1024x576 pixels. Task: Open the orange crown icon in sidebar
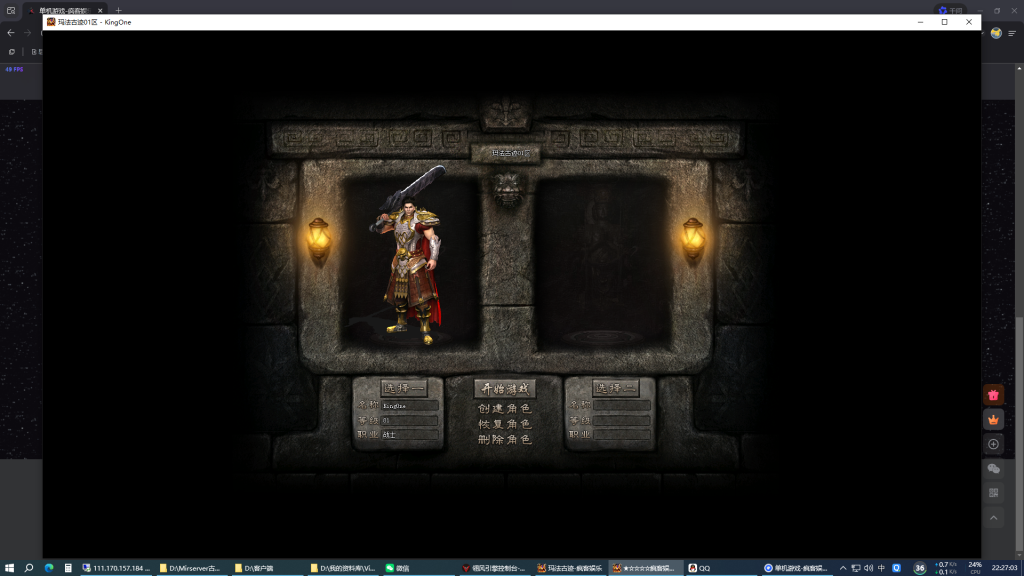(x=993, y=420)
